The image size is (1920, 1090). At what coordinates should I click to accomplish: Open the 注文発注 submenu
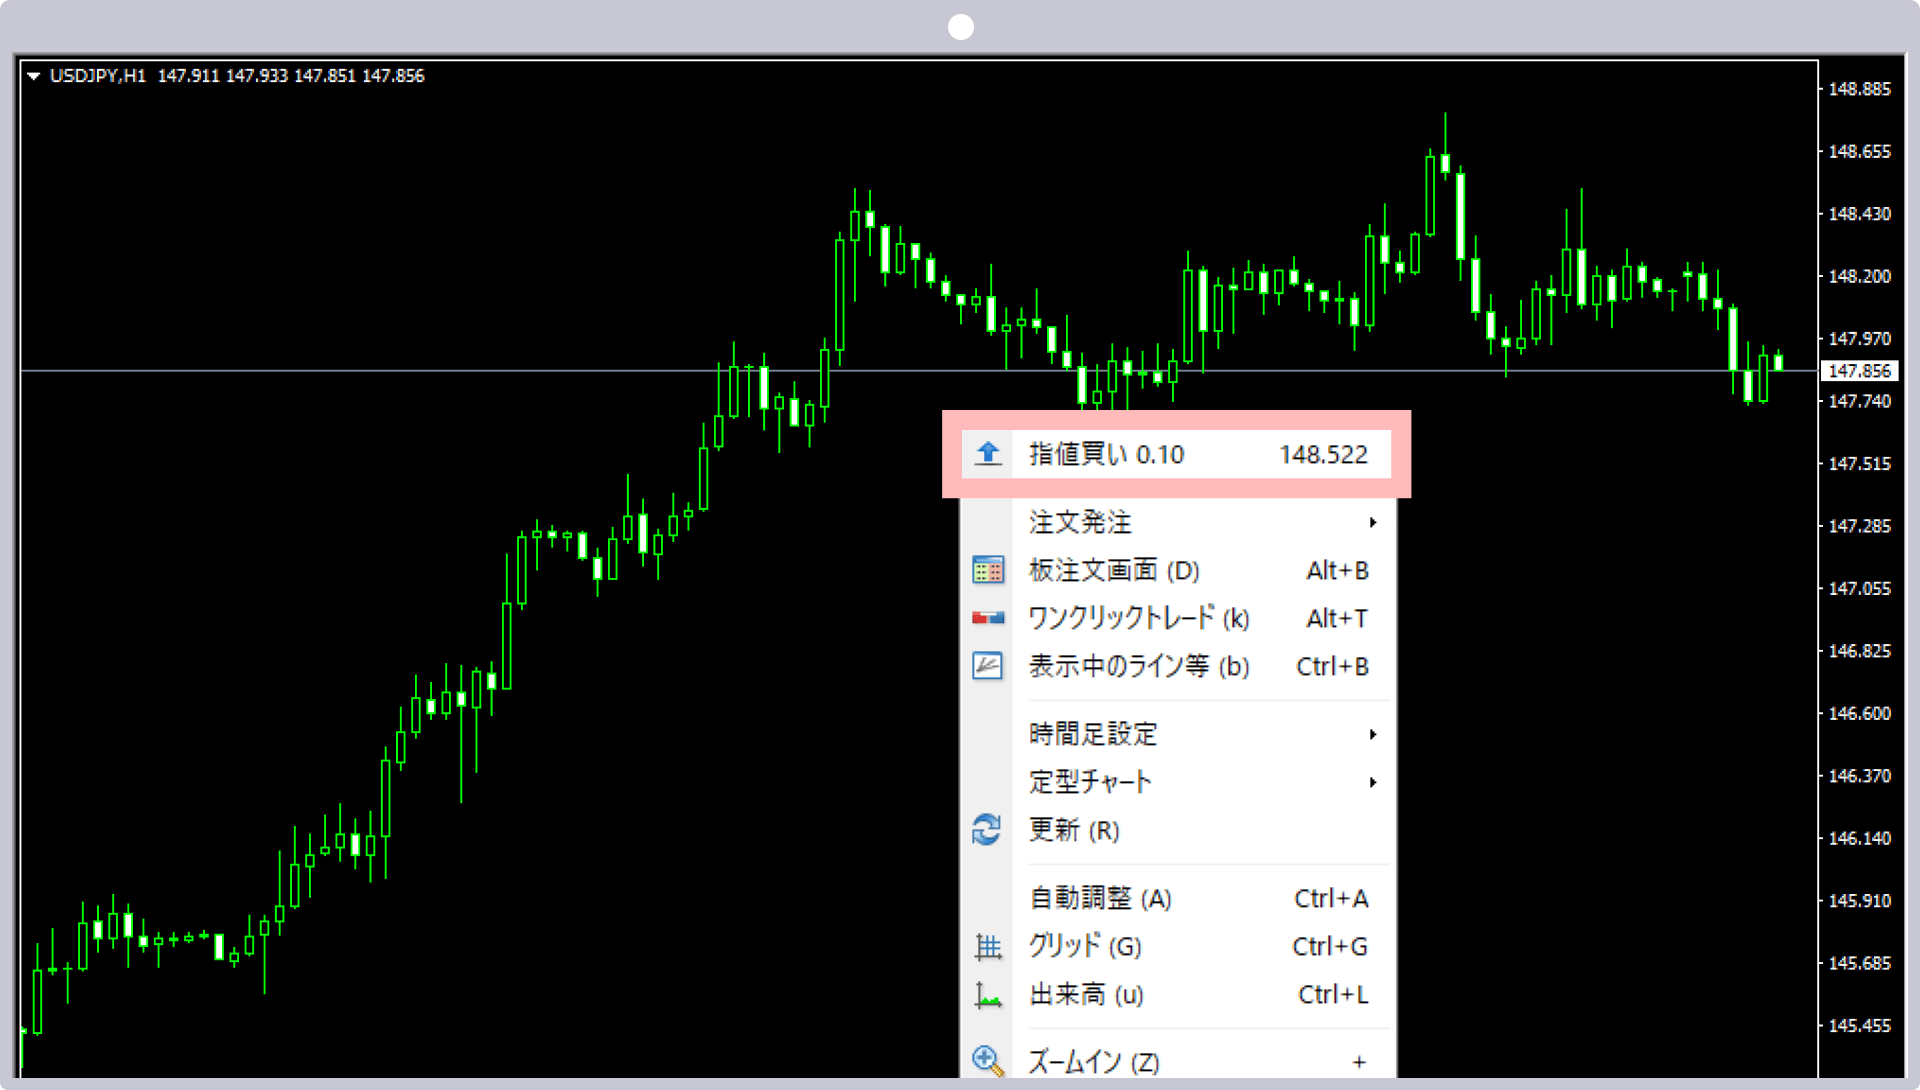pyautogui.click(x=1176, y=522)
